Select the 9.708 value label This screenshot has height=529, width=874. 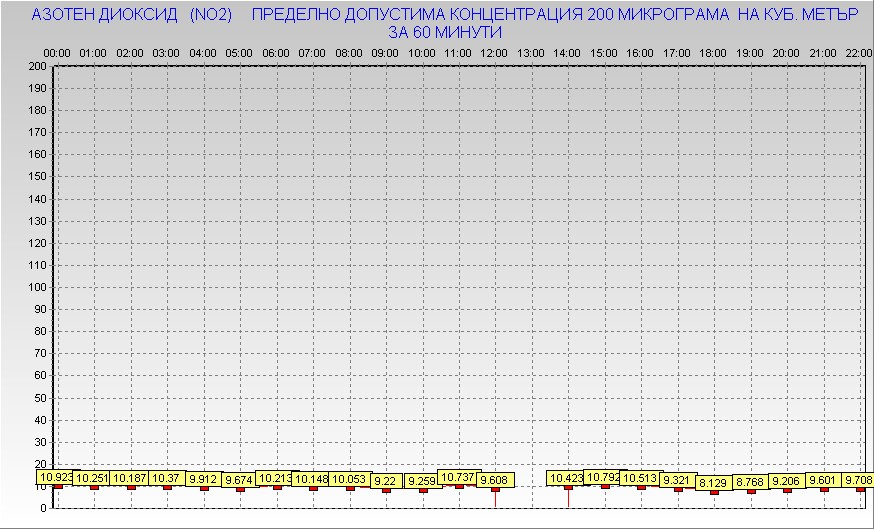855,480
